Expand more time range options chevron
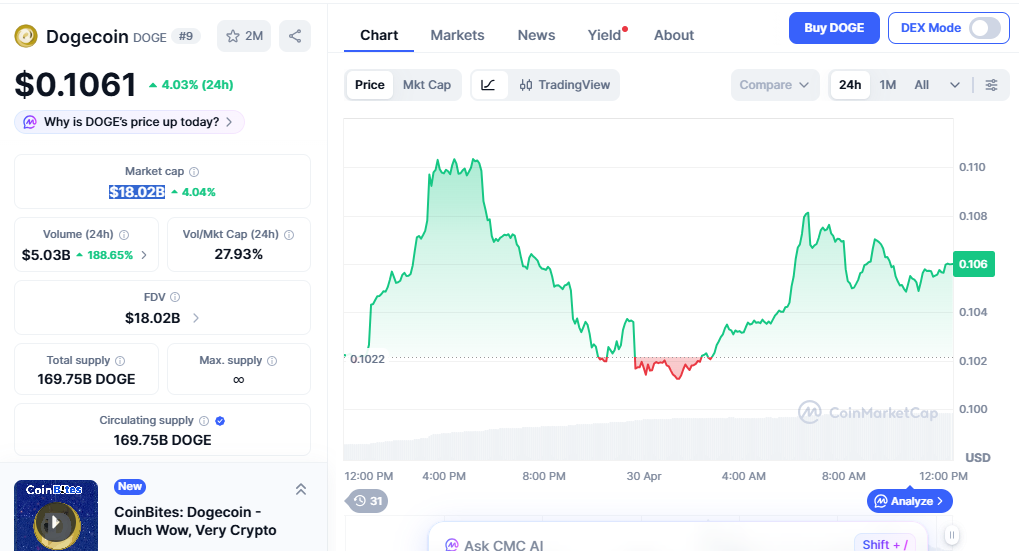The image size is (1019, 551). point(955,85)
